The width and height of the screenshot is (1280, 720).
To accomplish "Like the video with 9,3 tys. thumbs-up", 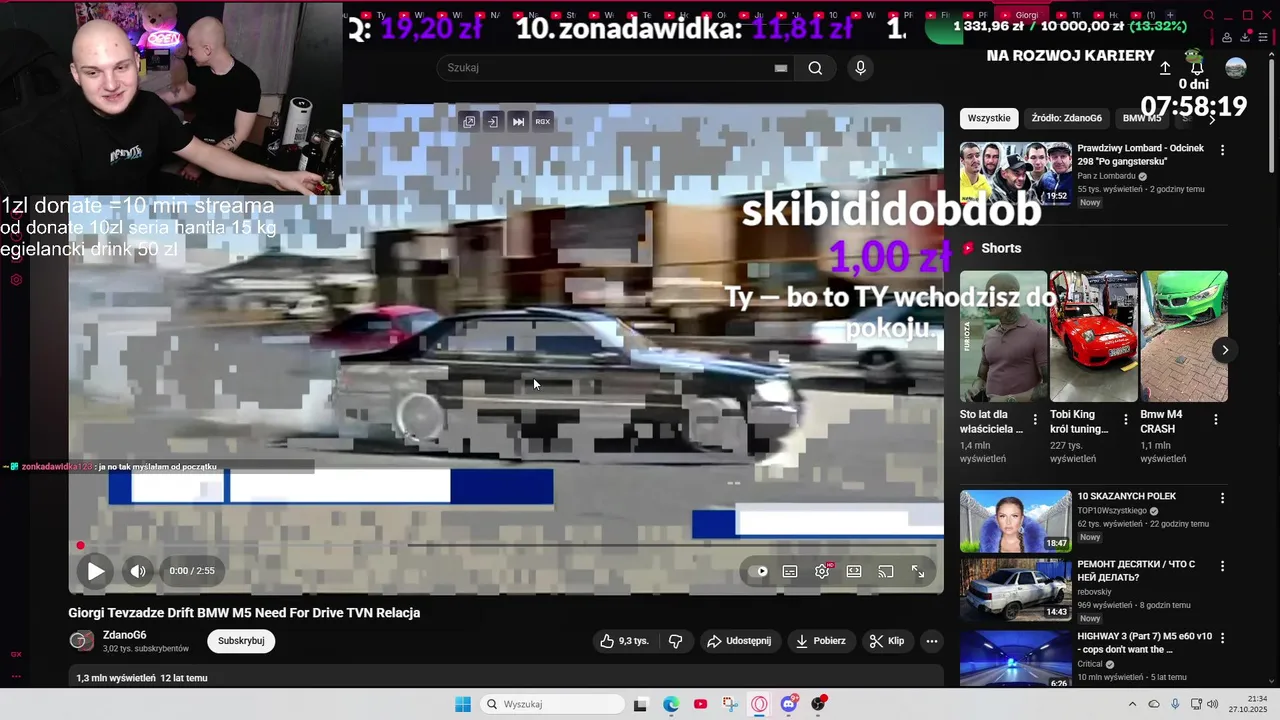I will click(625, 641).
